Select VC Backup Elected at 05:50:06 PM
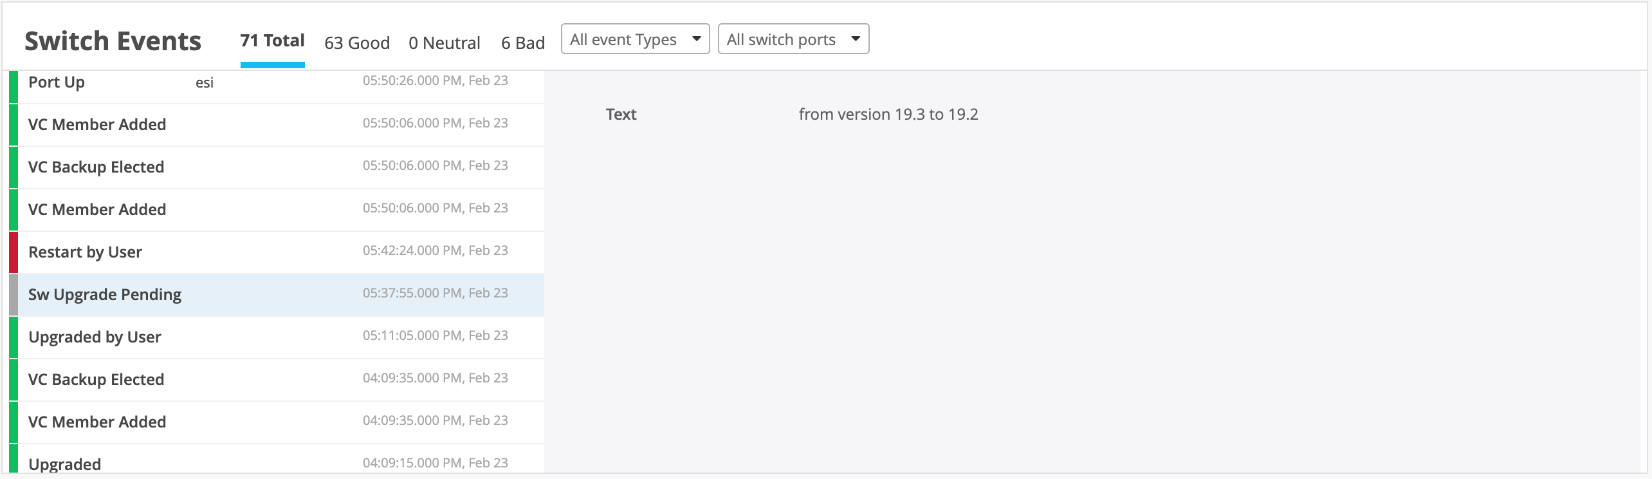This screenshot has width=1652, height=479. [96, 167]
